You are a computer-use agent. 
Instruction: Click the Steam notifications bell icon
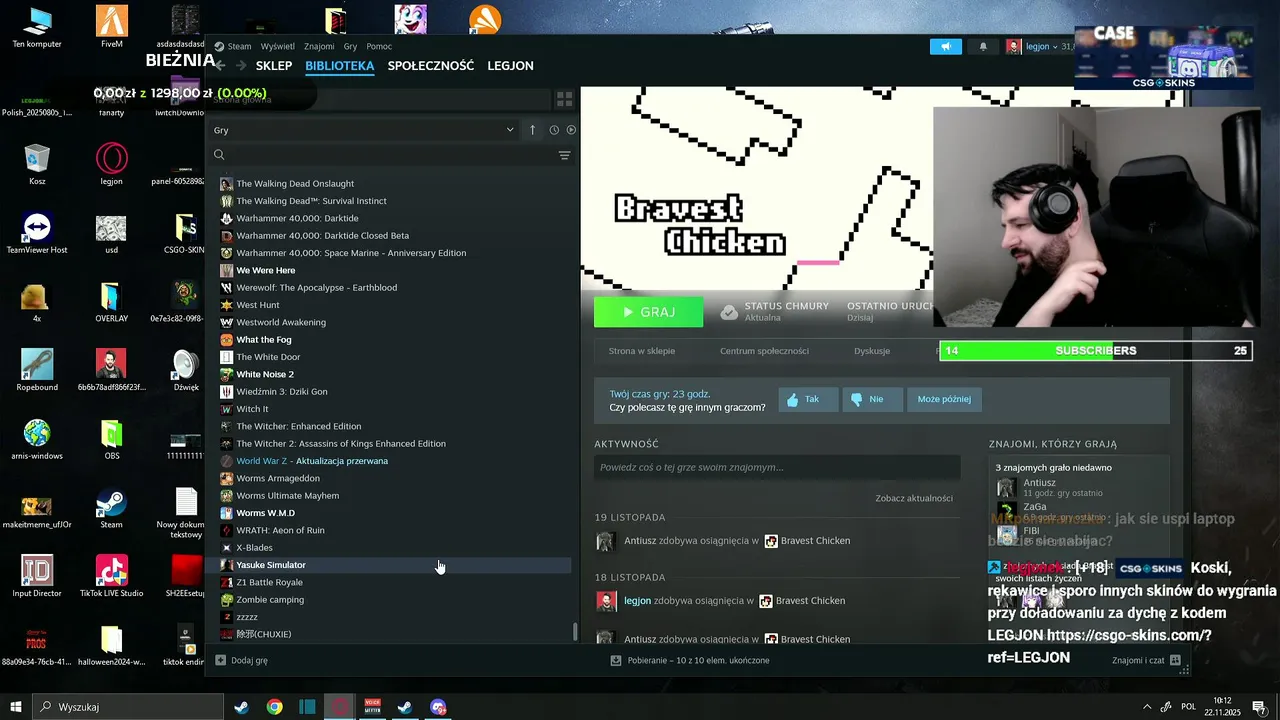(x=983, y=46)
